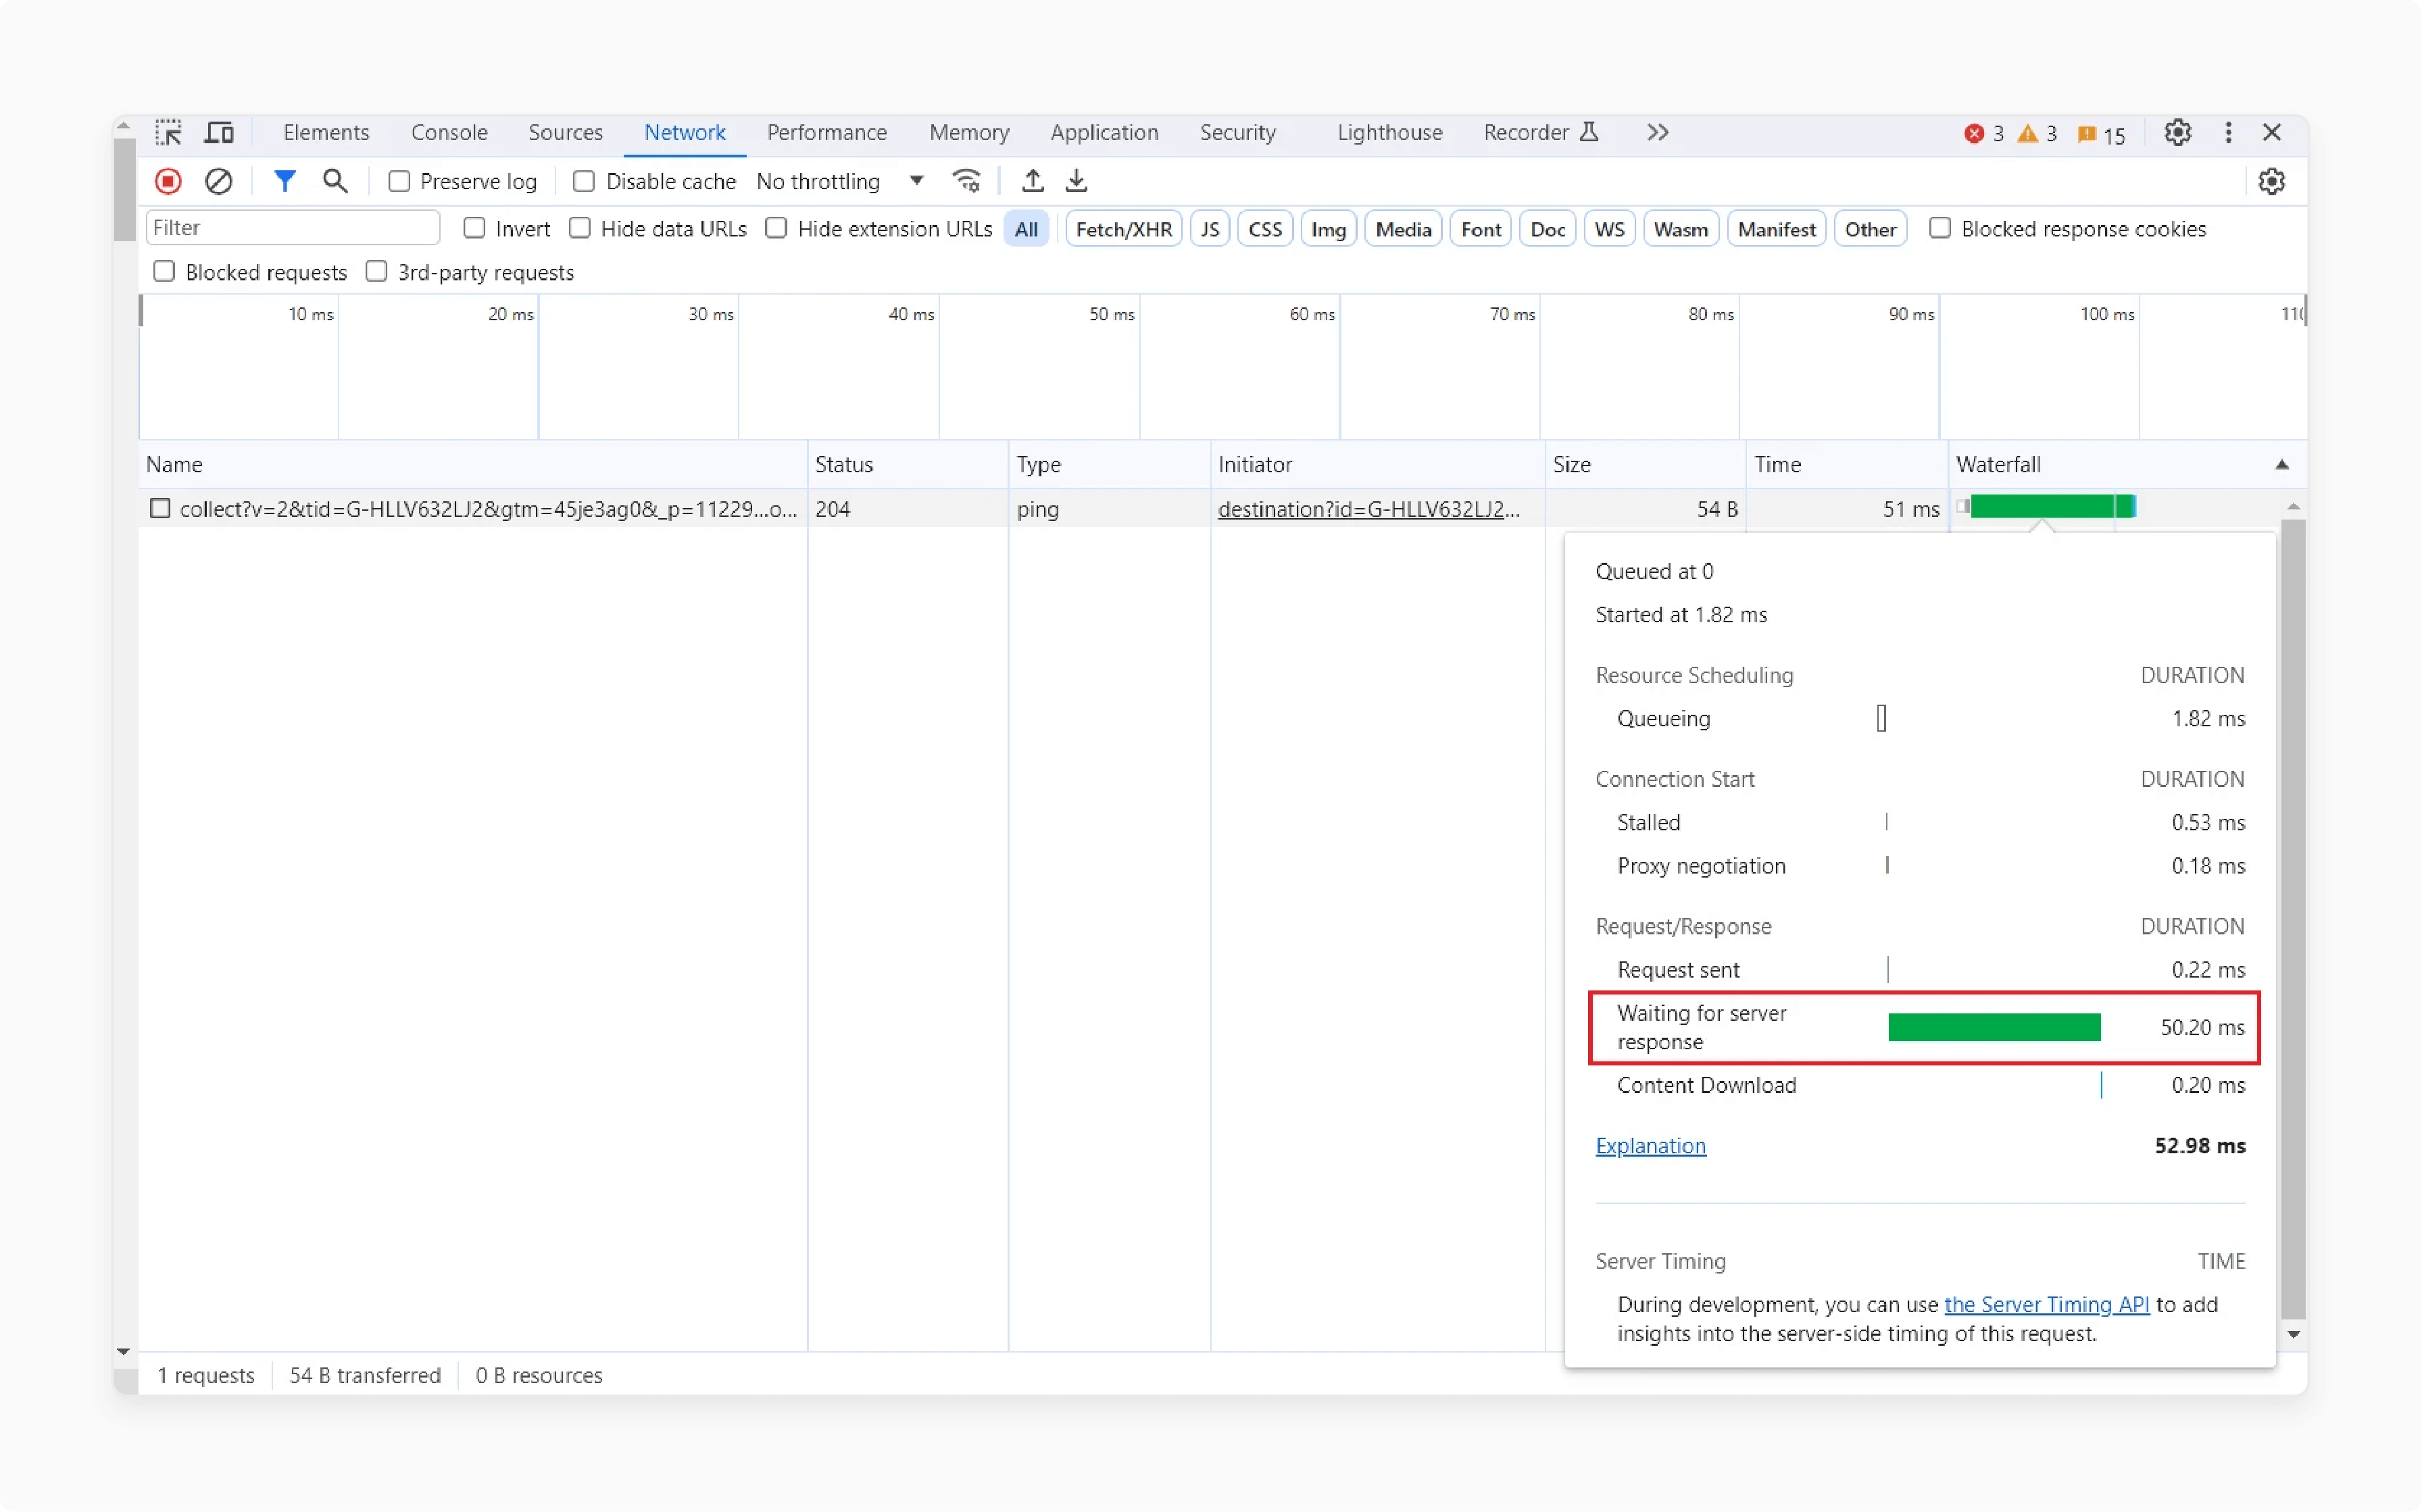Enable the Disable cache checkbox

[584, 181]
